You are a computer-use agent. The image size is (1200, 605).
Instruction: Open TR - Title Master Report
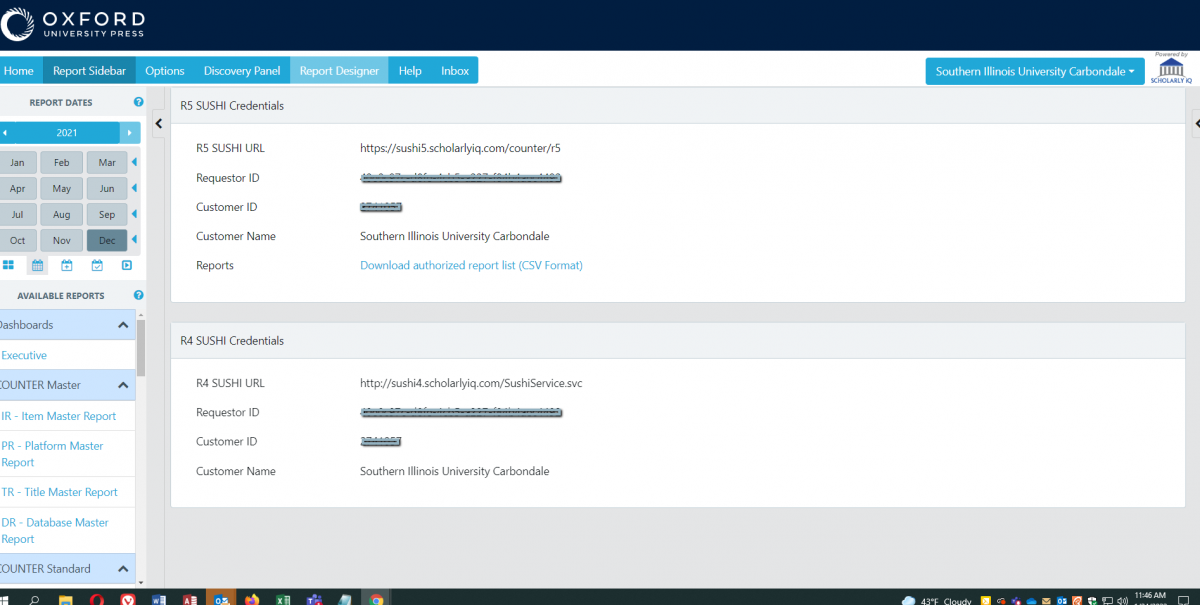pos(60,492)
